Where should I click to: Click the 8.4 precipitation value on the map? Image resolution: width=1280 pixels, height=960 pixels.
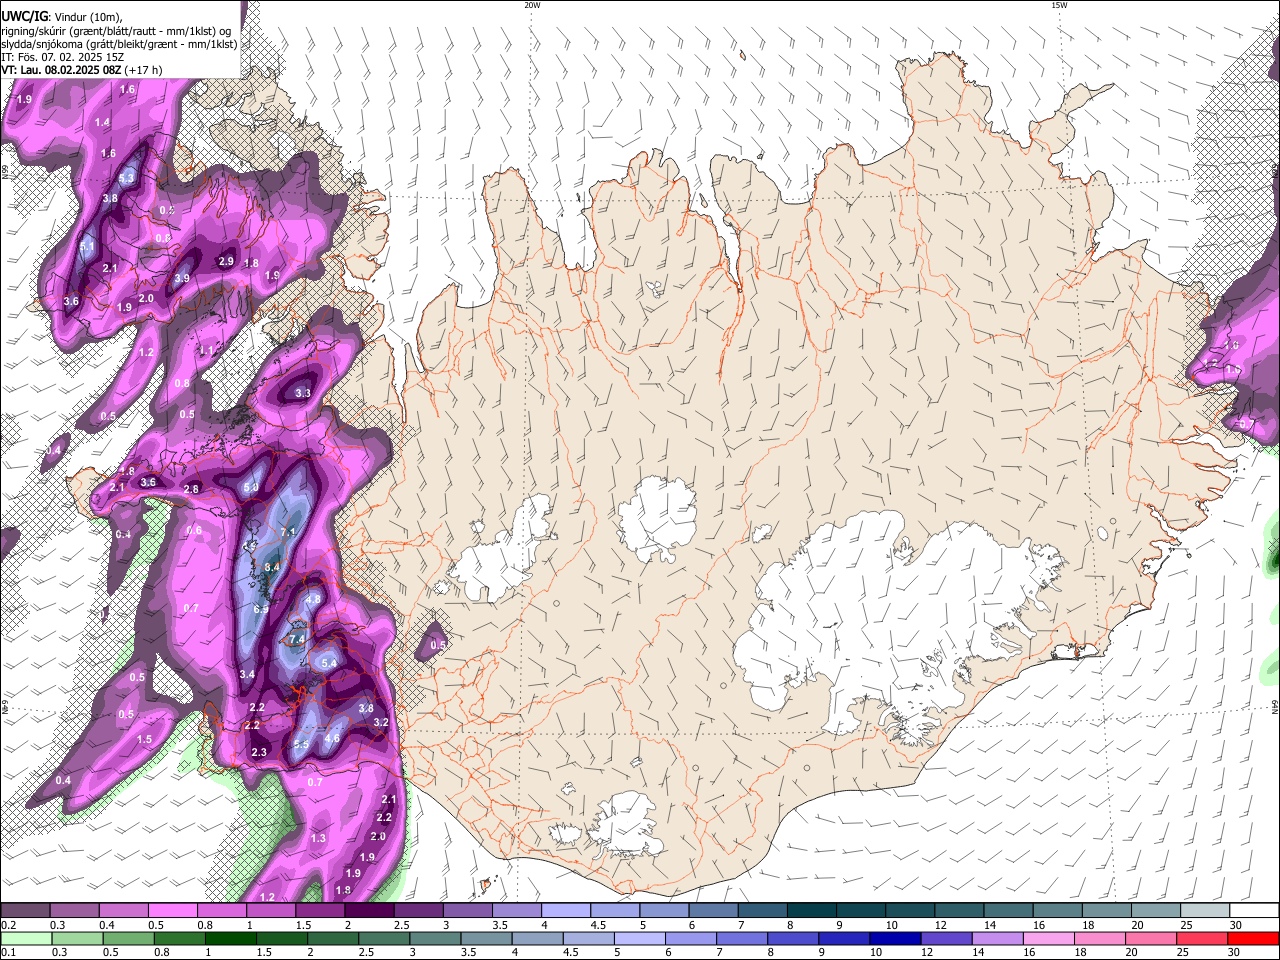pyautogui.click(x=272, y=567)
